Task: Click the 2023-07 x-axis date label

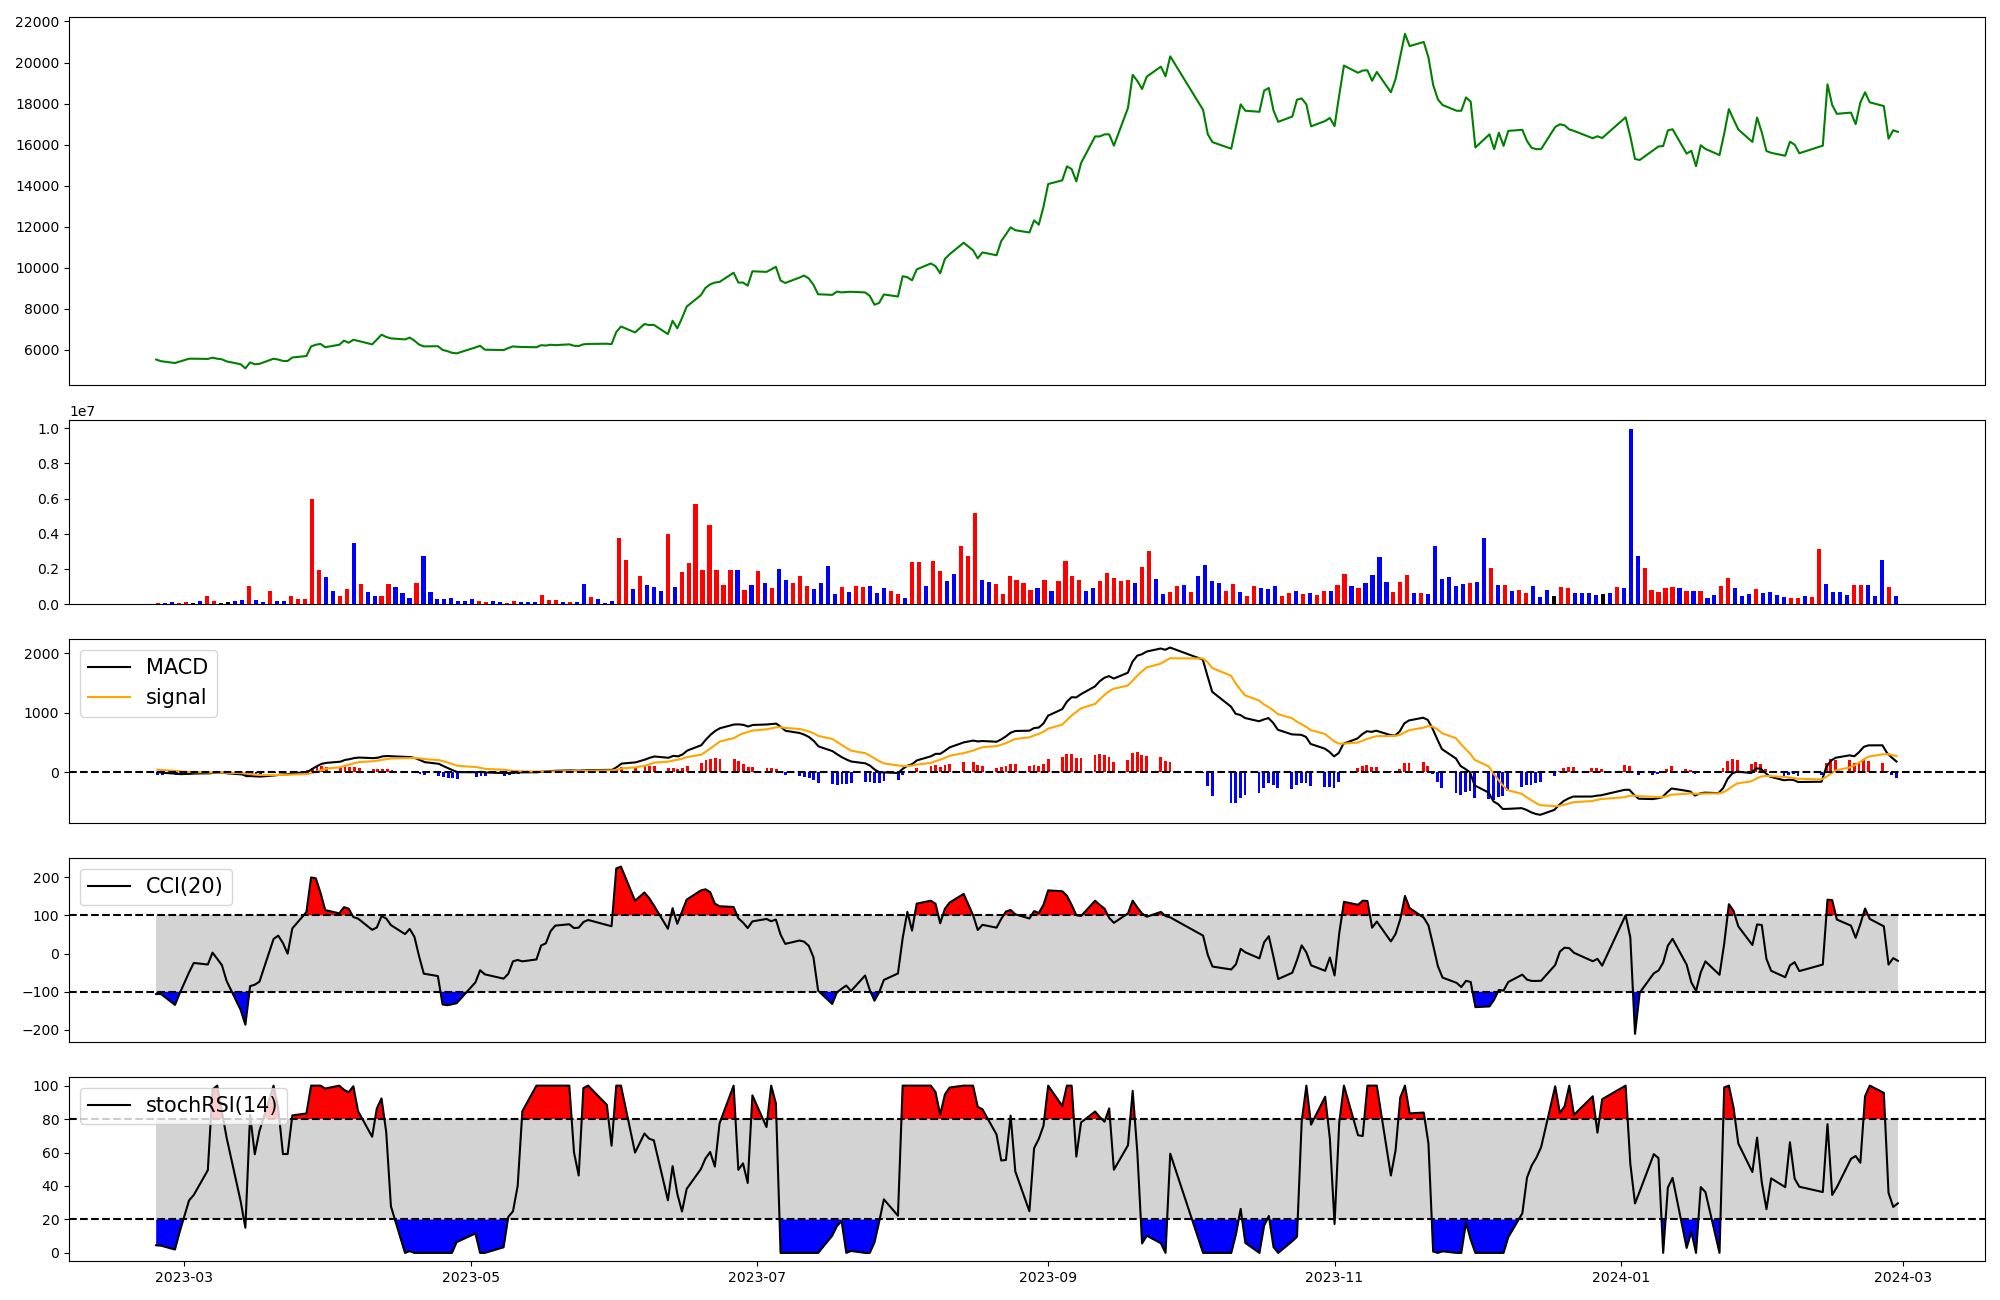Action: tap(757, 1277)
